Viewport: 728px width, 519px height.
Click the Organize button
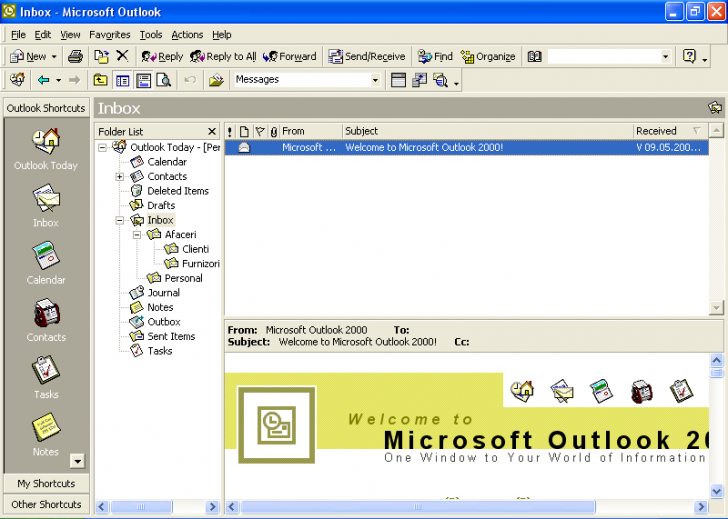488,57
